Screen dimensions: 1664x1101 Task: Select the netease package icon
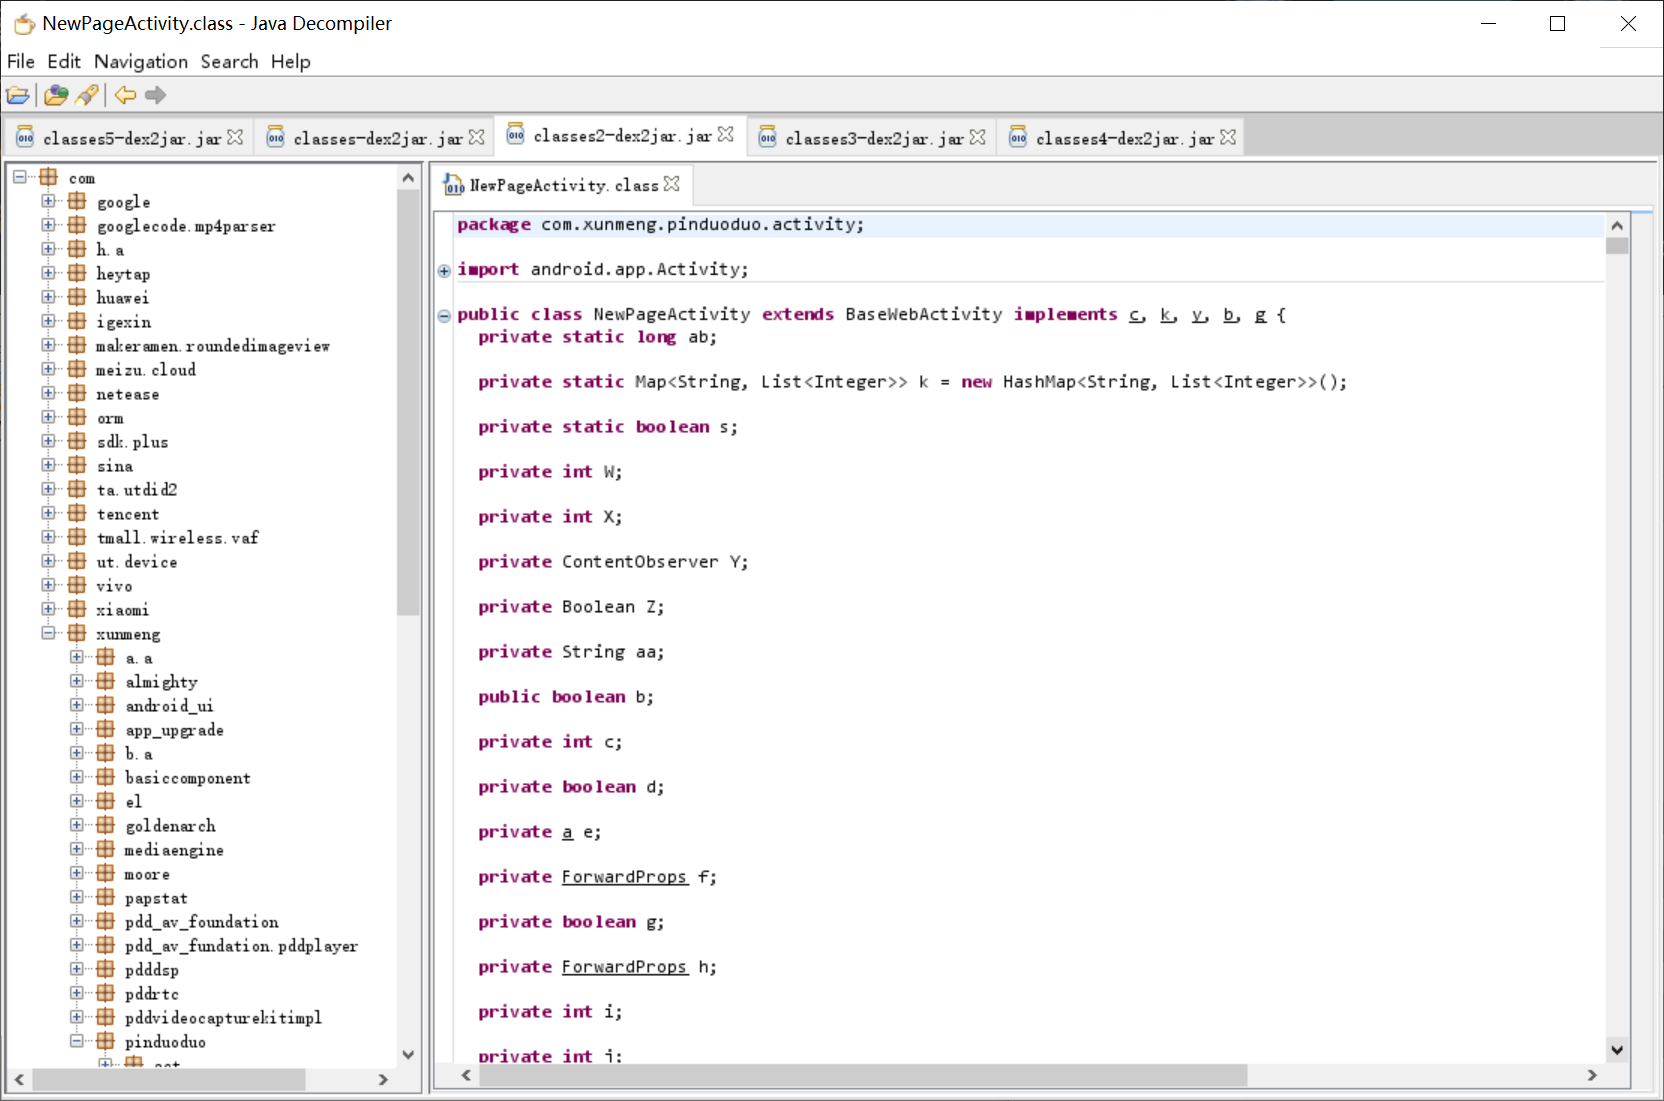(77, 393)
